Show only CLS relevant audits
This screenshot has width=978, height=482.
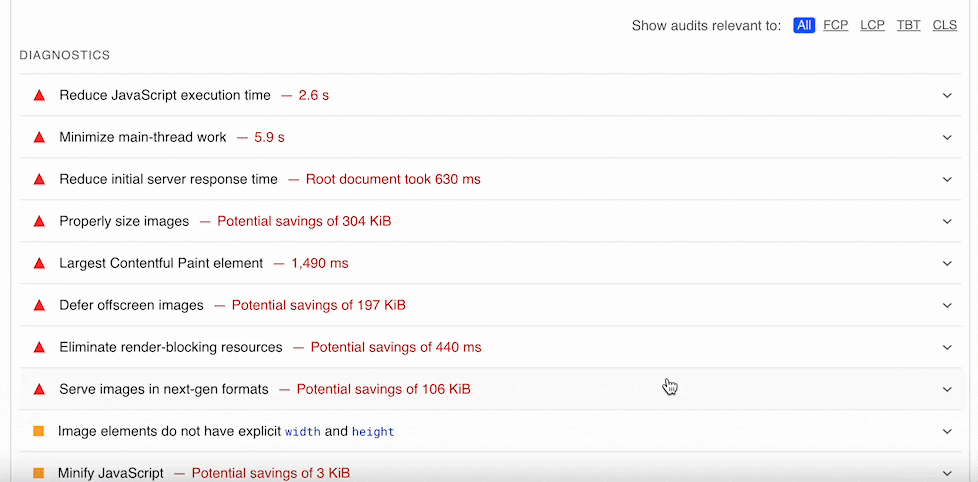click(944, 25)
